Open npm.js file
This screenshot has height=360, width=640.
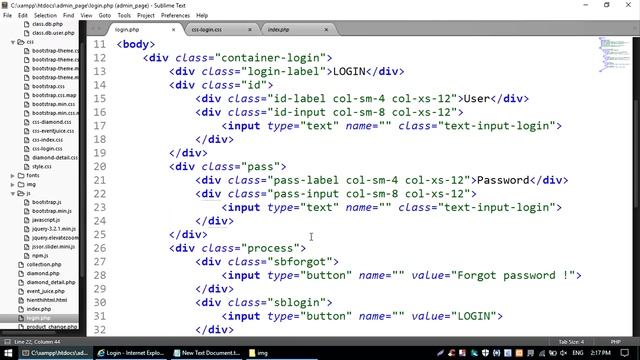click(40, 256)
